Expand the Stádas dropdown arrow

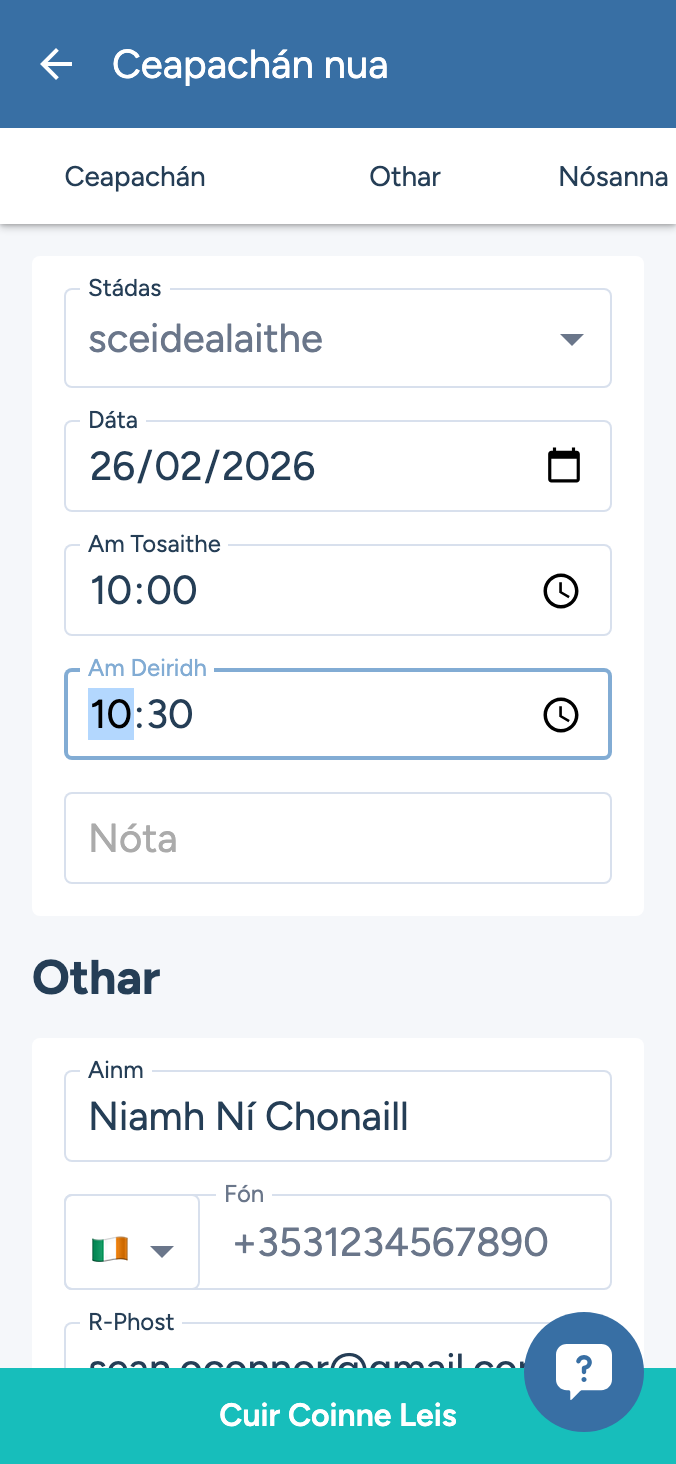pyautogui.click(x=571, y=339)
